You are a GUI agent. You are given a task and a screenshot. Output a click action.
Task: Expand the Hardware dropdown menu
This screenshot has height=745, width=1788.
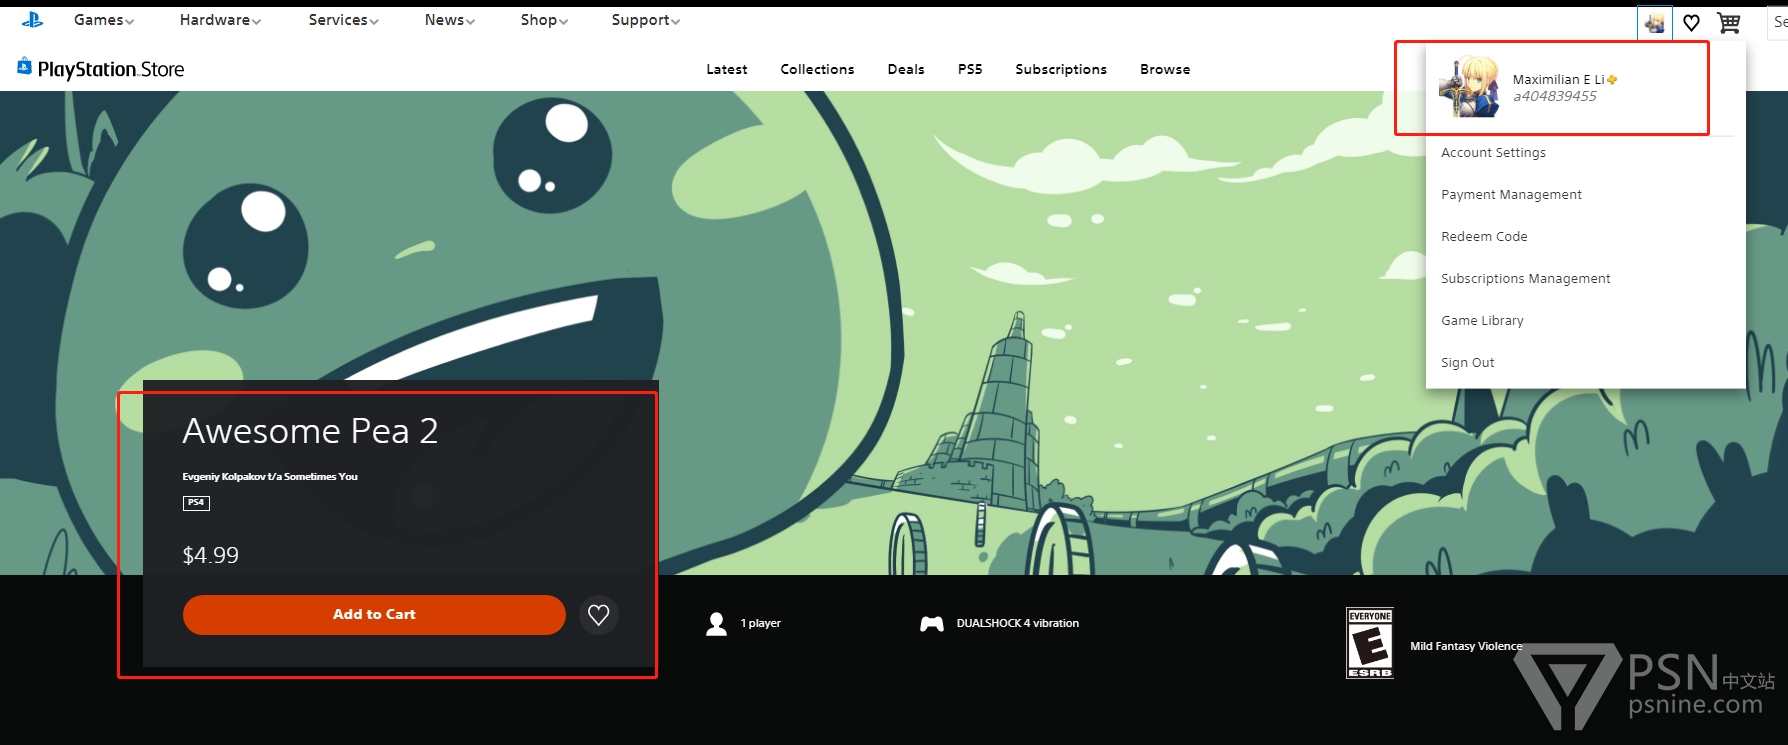coord(220,20)
